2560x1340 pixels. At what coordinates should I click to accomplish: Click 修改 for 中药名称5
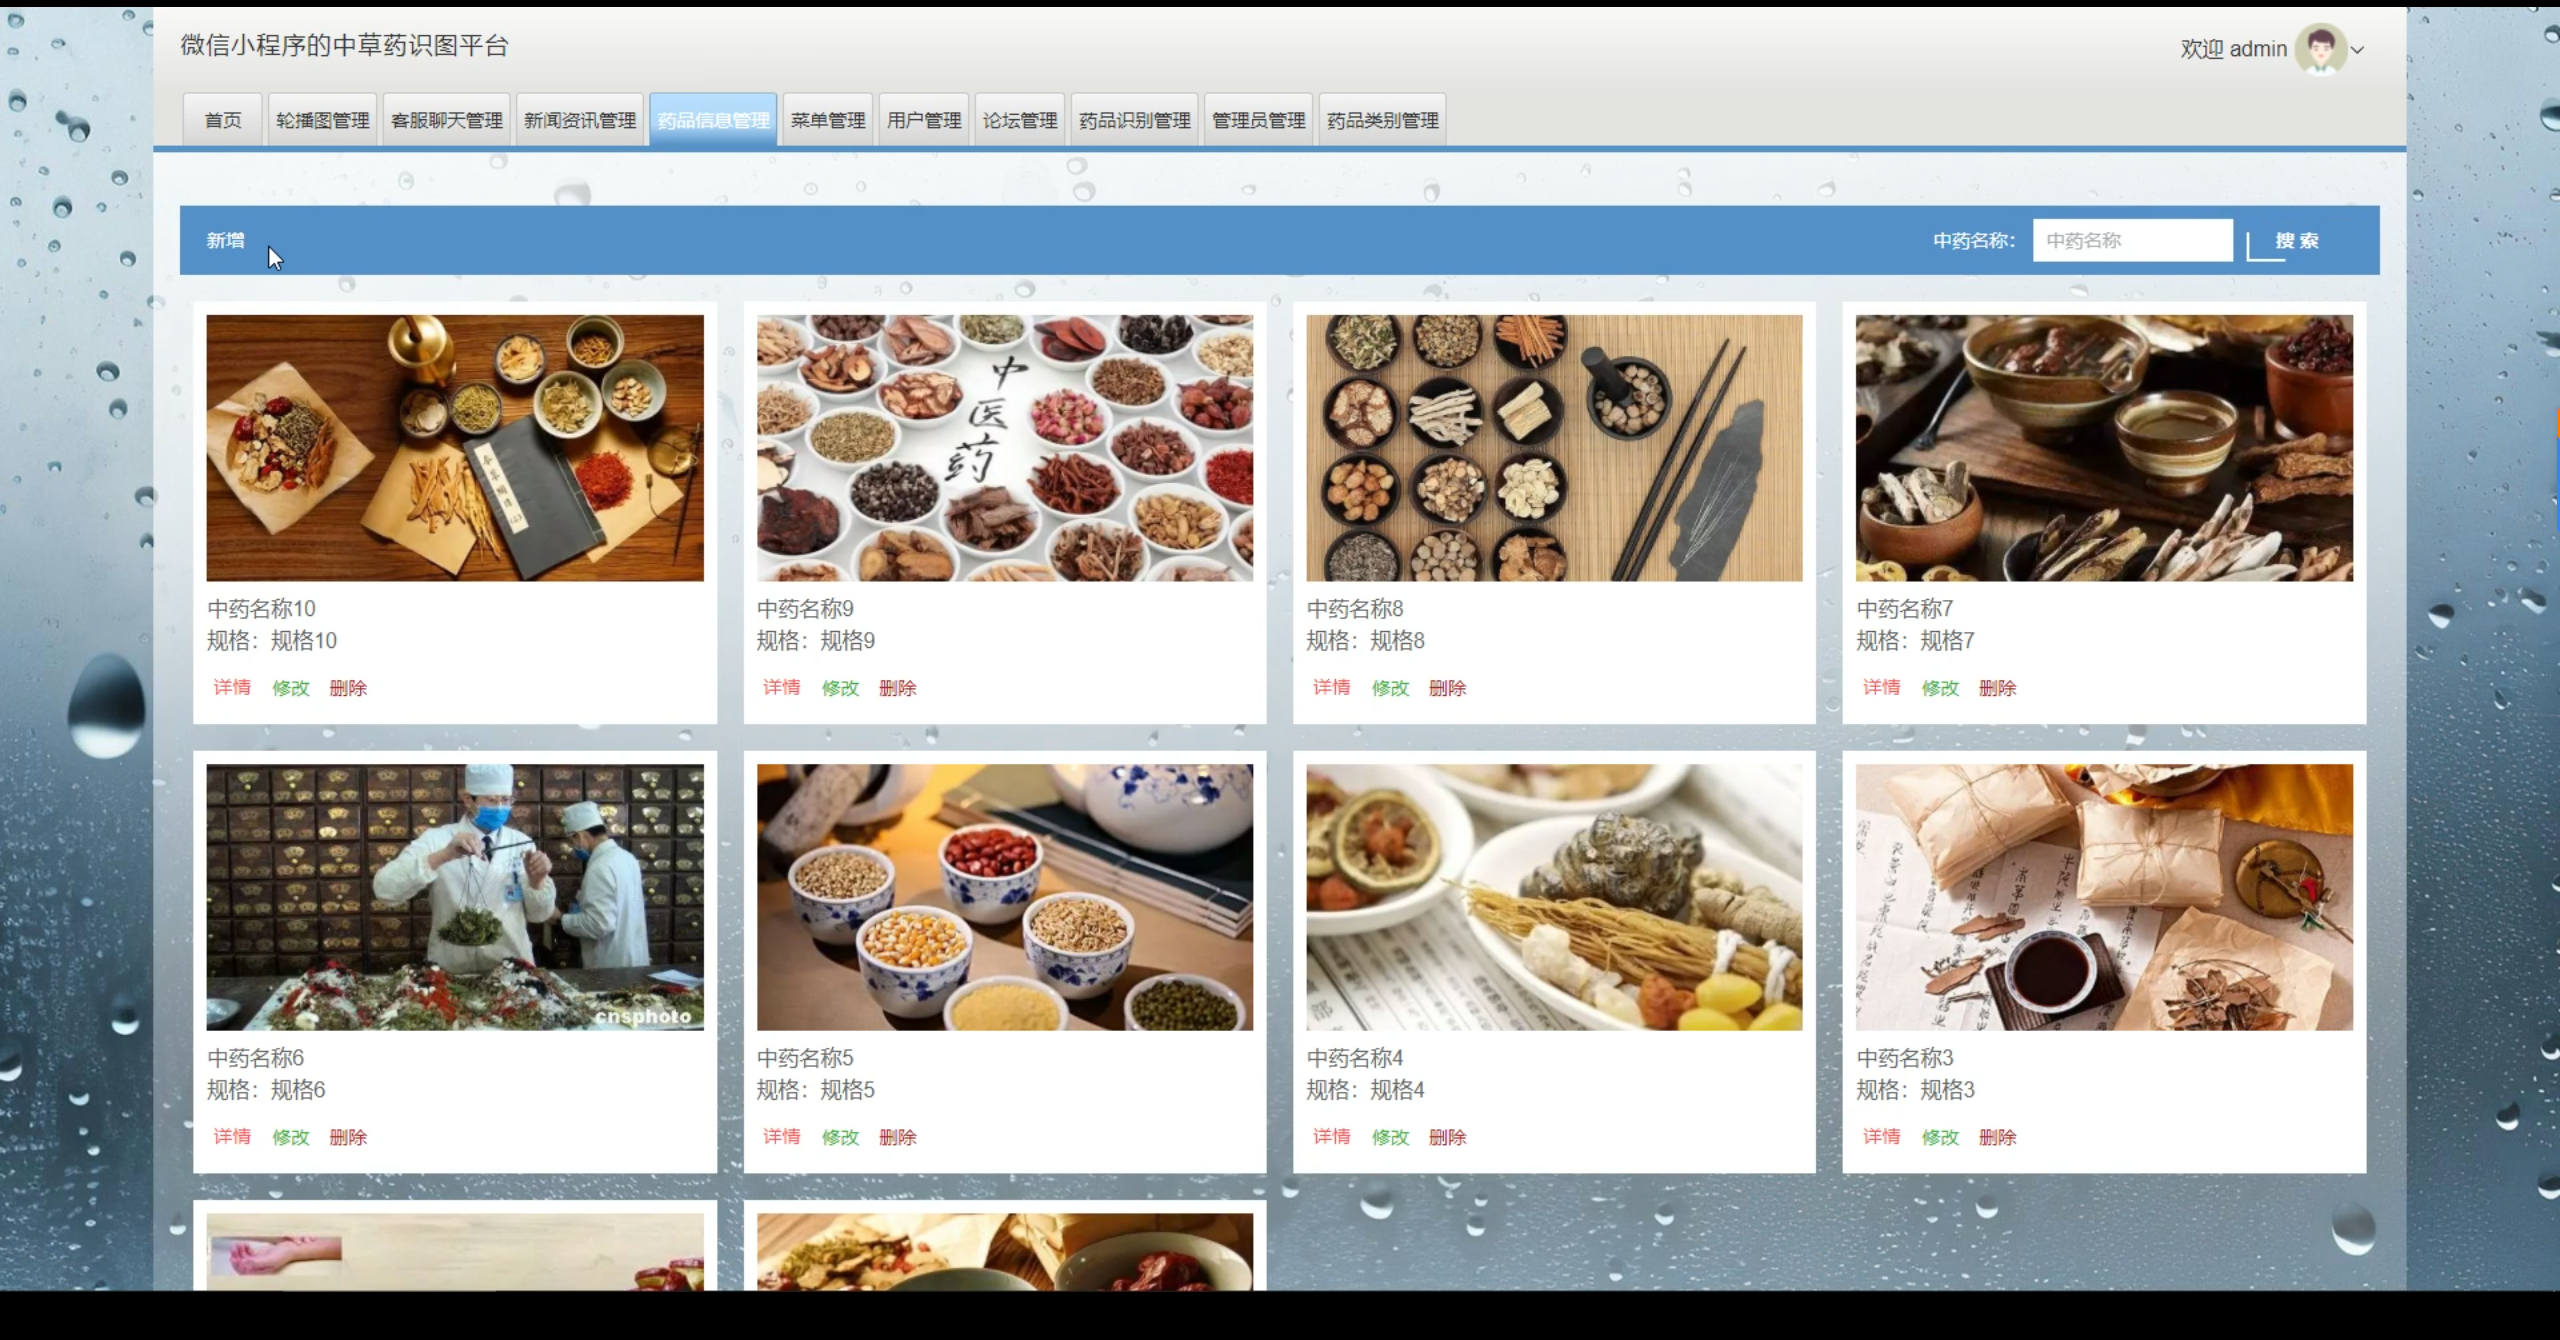[840, 1137]
